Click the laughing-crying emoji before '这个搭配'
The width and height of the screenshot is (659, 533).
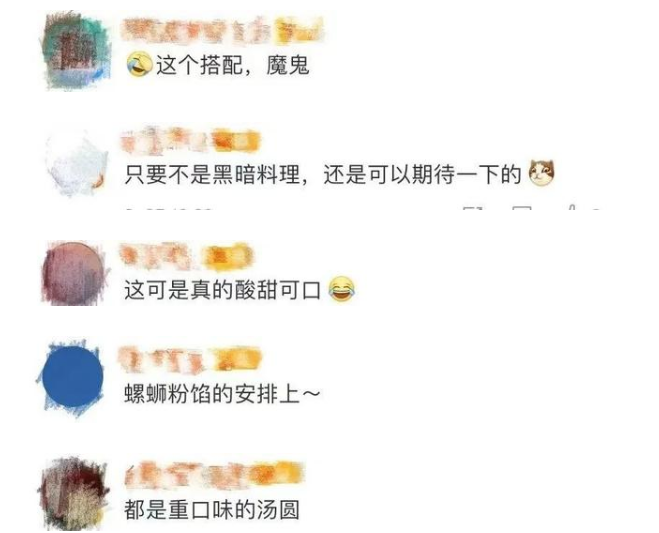coord(139,64)
